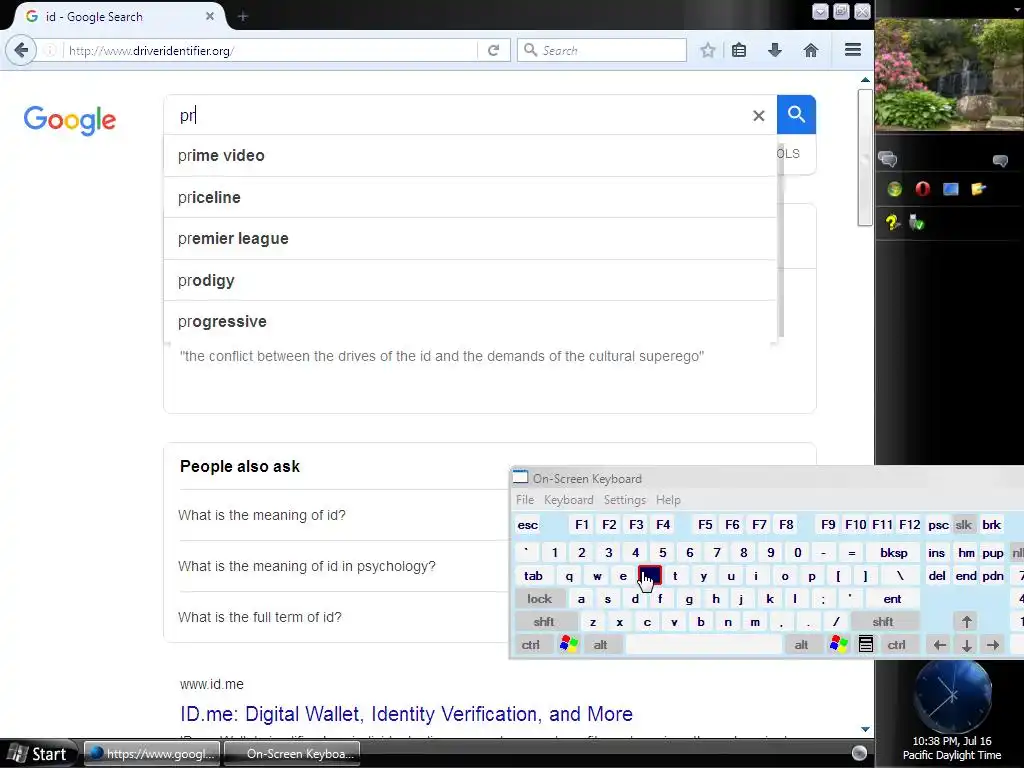
Task: Open the ID.me Digital Wallet result link
Action: (406, 714)
